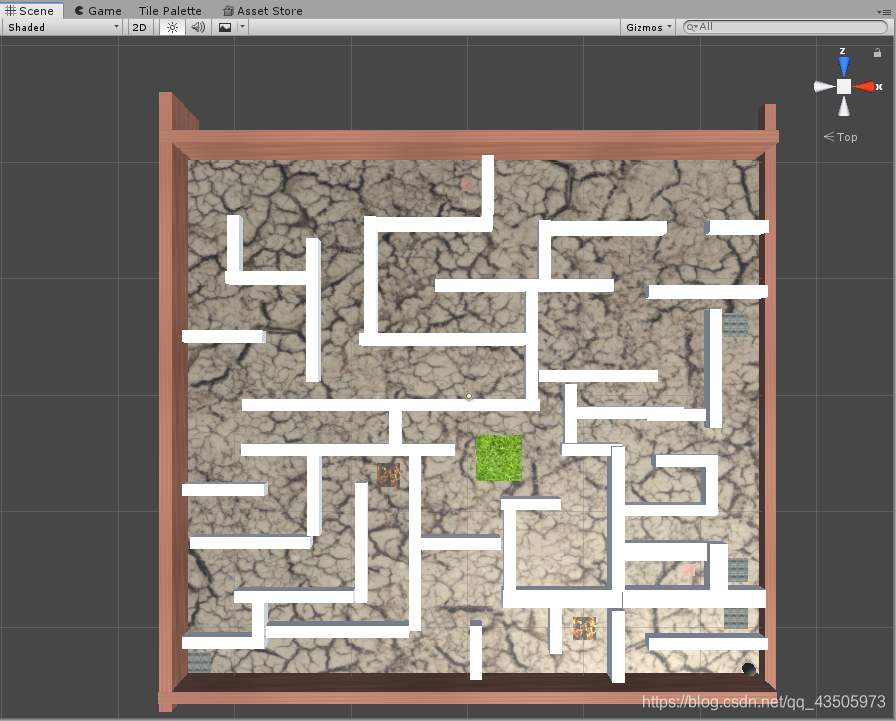Switch to the Scene tab
Screen dimensions: 896x721
(30, 11)
